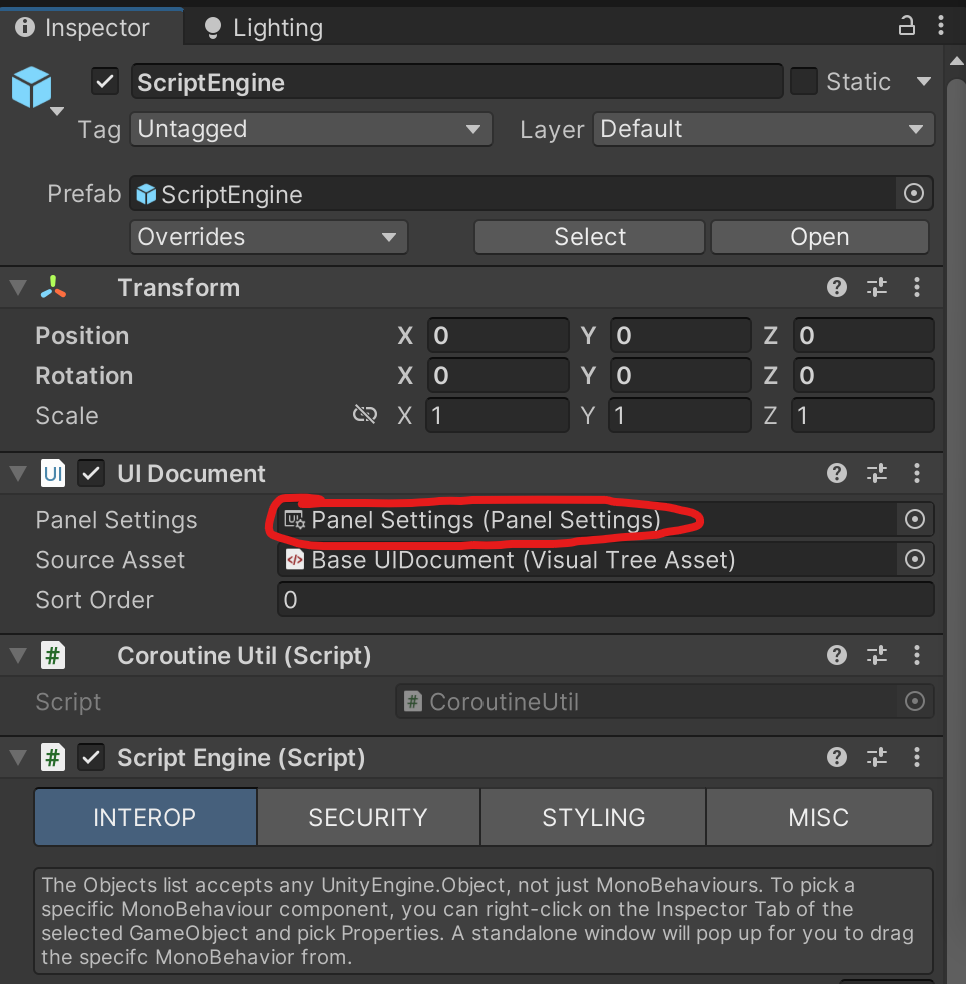Image resolution: width=966 pixels, height=984 pixels.
Task: Open the Overrides dropdown
Action: [268, 237]
